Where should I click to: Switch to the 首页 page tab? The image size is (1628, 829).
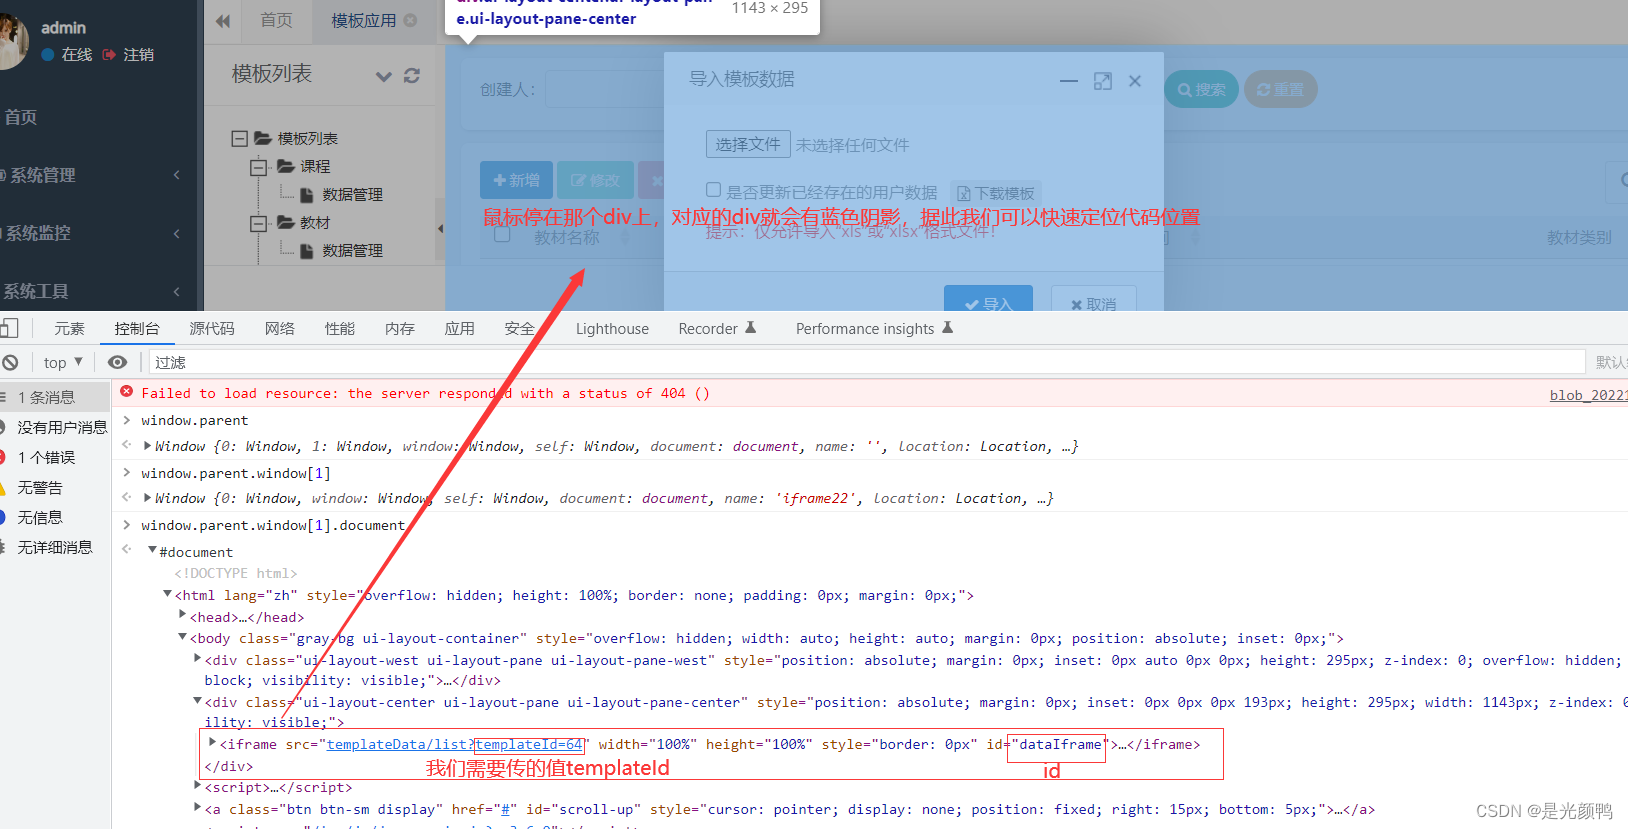pos(276,20)
